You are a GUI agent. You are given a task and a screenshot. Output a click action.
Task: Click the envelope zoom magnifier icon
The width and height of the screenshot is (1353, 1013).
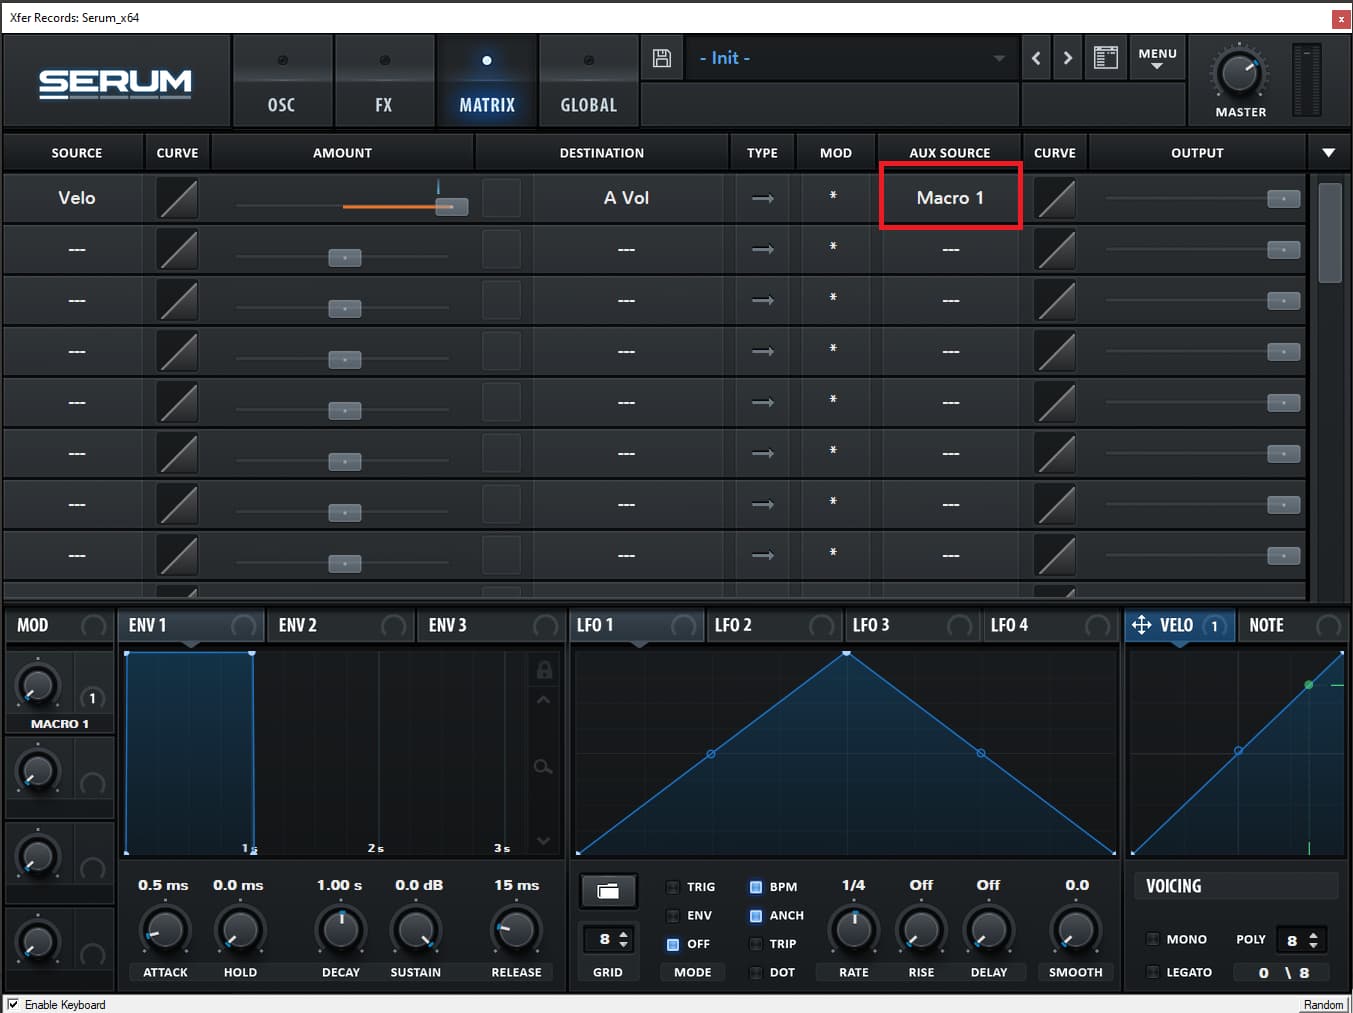[x=543, y=766]
